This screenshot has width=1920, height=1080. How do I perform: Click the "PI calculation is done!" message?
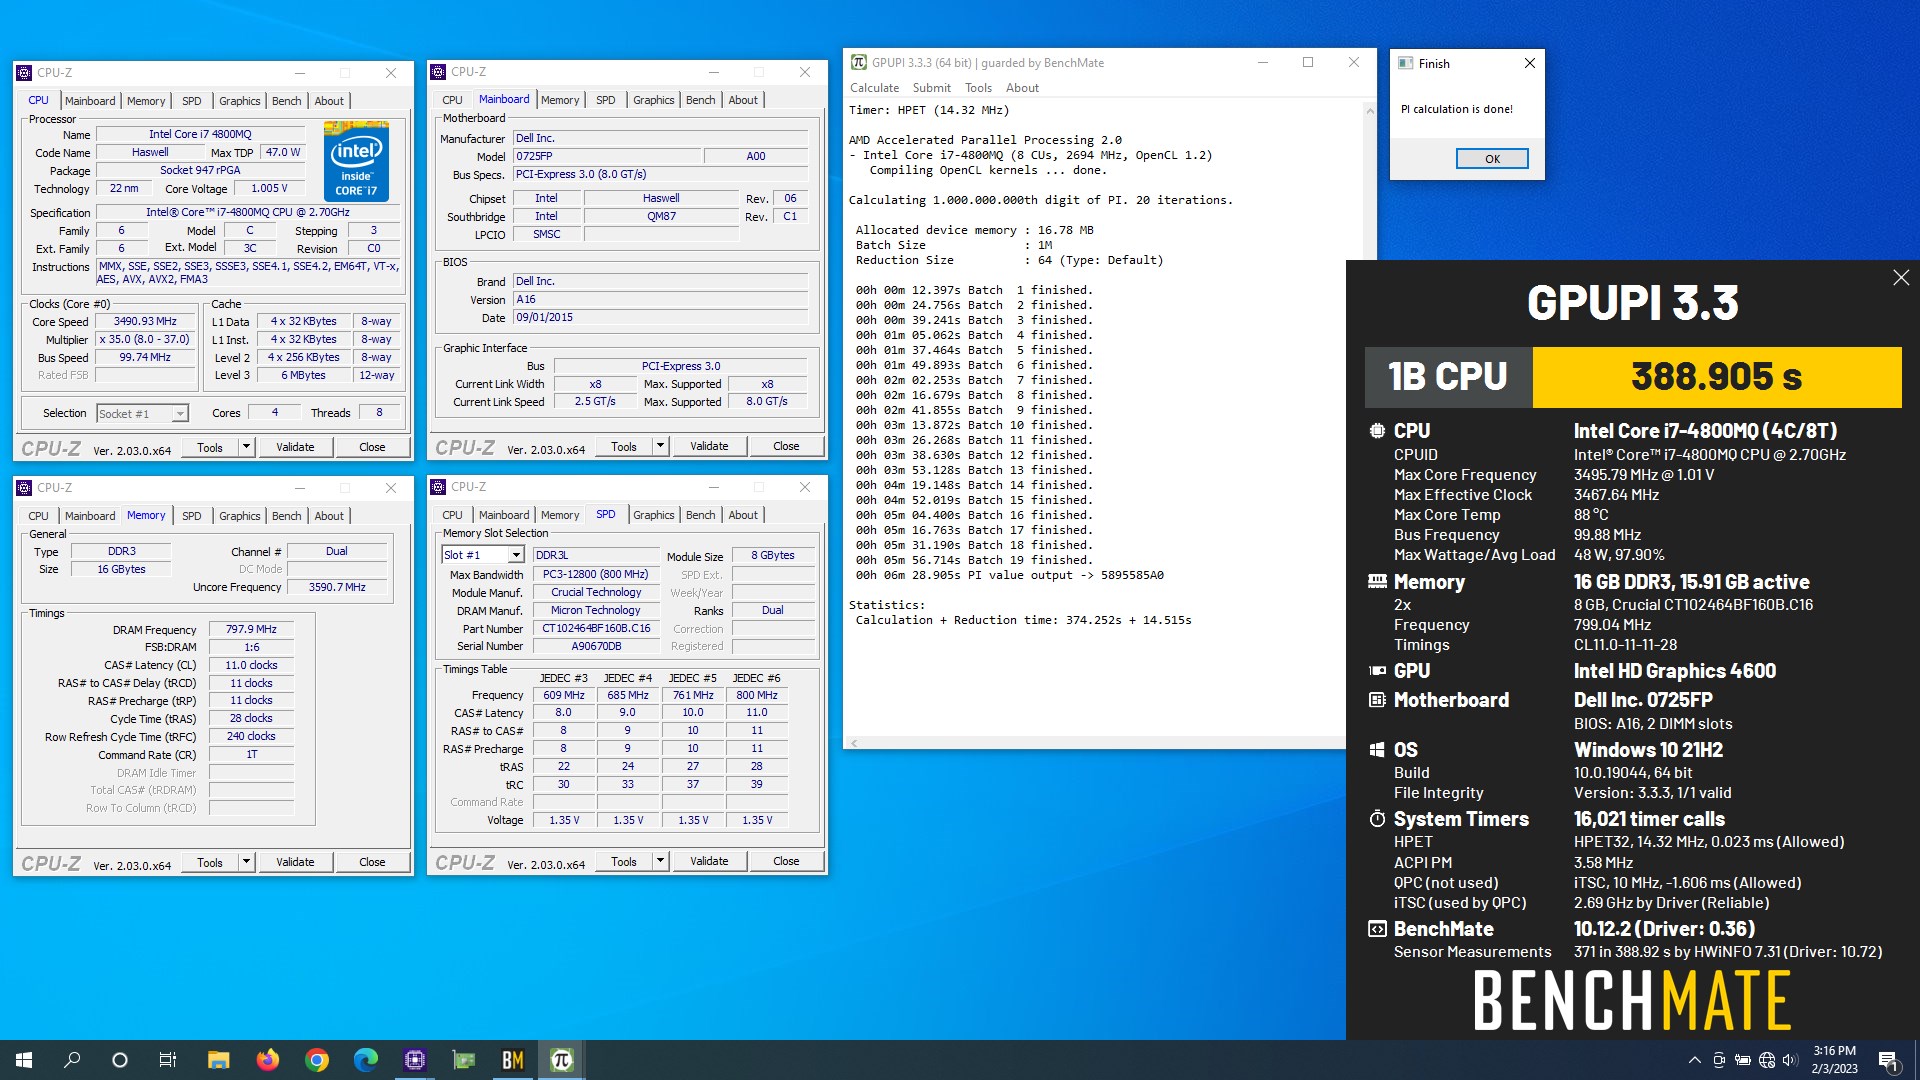pyautogui.click(x=1456, y=109)
